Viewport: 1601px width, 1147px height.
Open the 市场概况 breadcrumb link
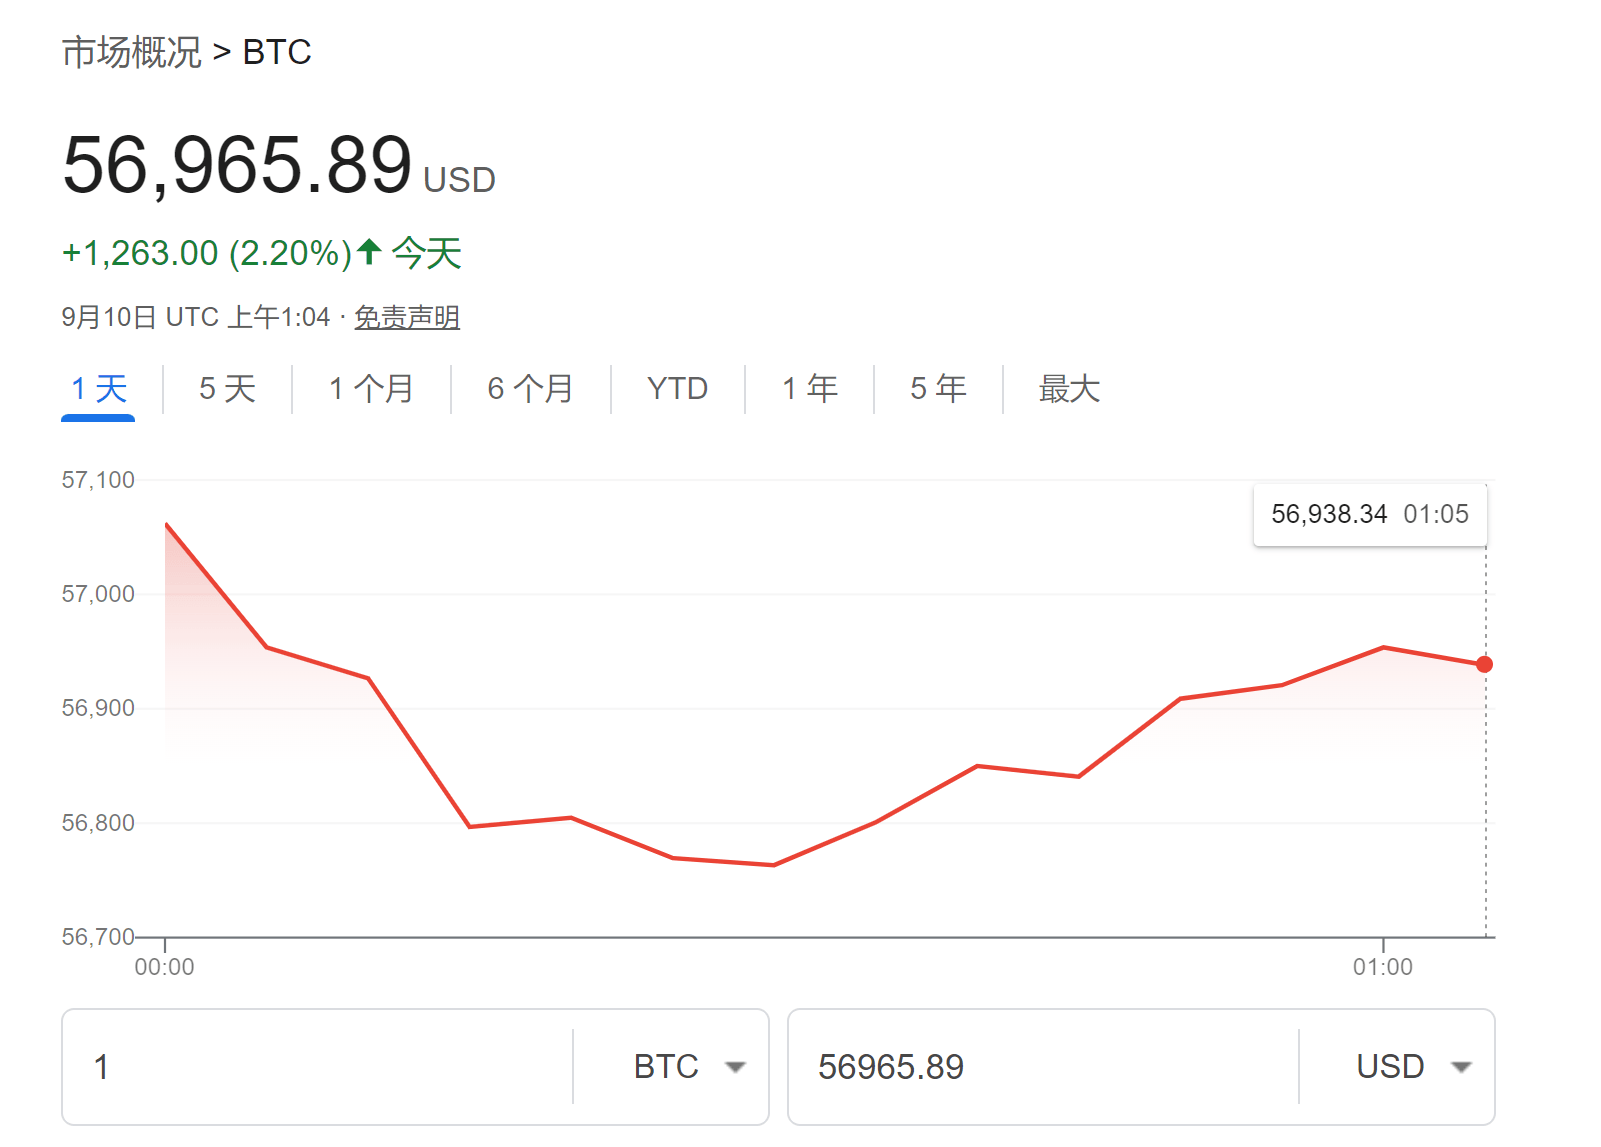pos(131,52)
